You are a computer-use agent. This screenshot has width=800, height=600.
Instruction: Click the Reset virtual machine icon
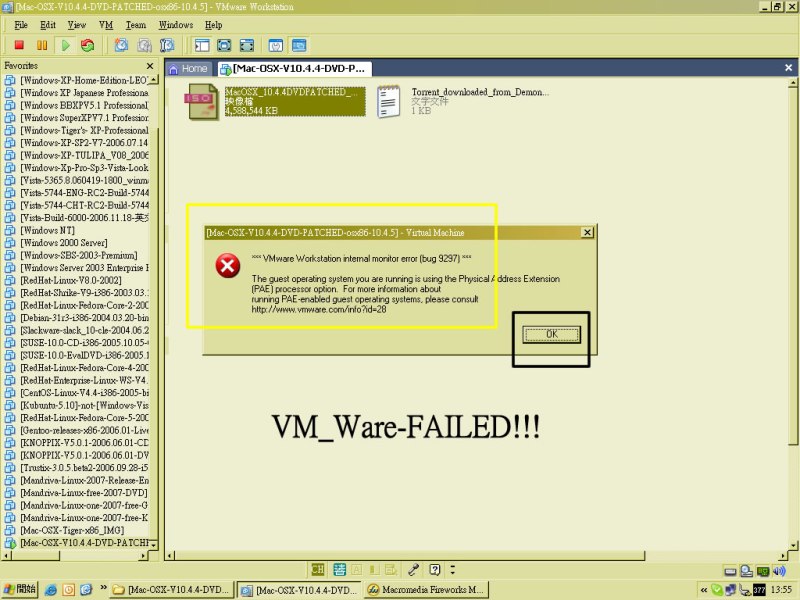coord(87,45)
